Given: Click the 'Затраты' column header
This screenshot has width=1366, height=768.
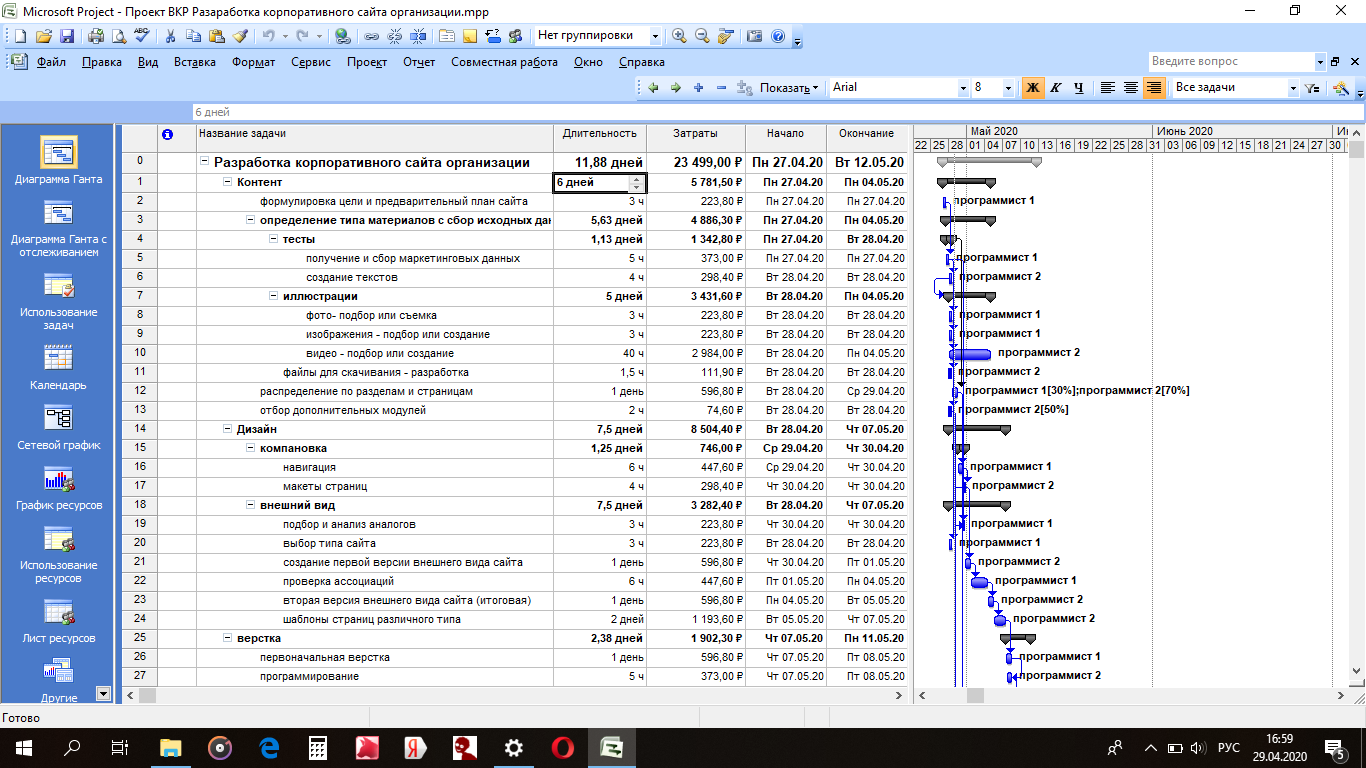Looking at the screenshot, I should click(x=695, y=133).
